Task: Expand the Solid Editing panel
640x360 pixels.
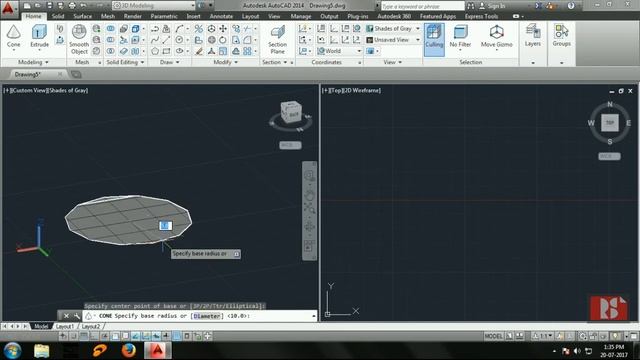Action: tap(125, 62)
